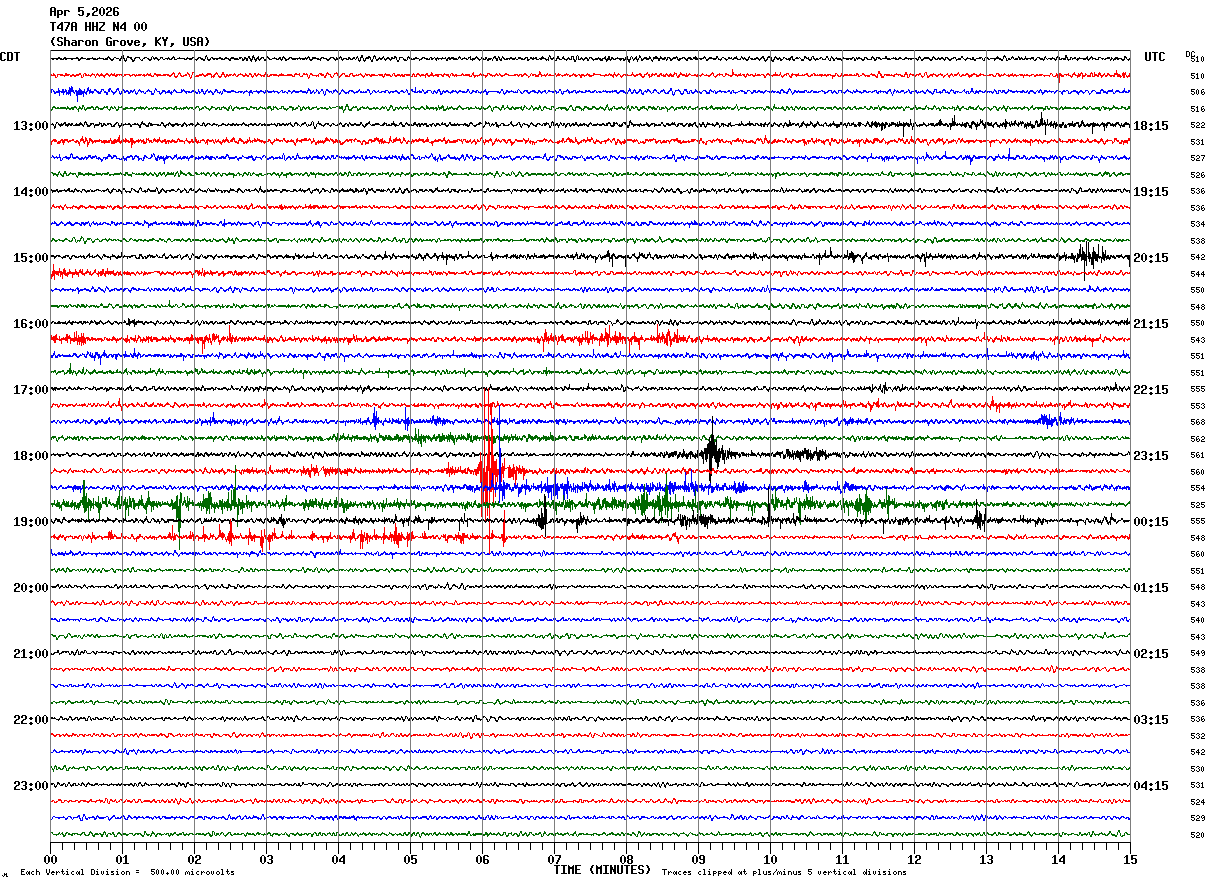Select the 20:00 CDT time label
This screenshot has width=1210, height=886.
click(x=30, y=588)
